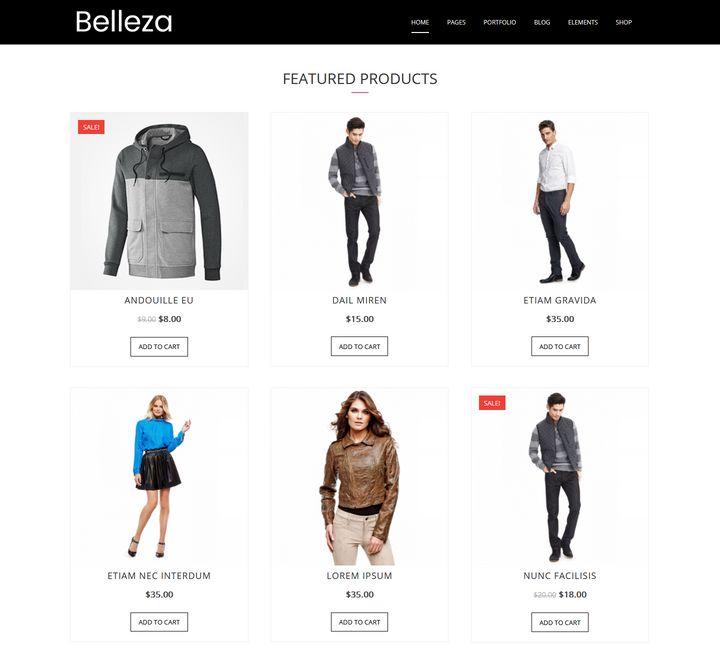Open the Pages menu
The height and width of the screenshot is (655, 720).
tap(456, 22)
